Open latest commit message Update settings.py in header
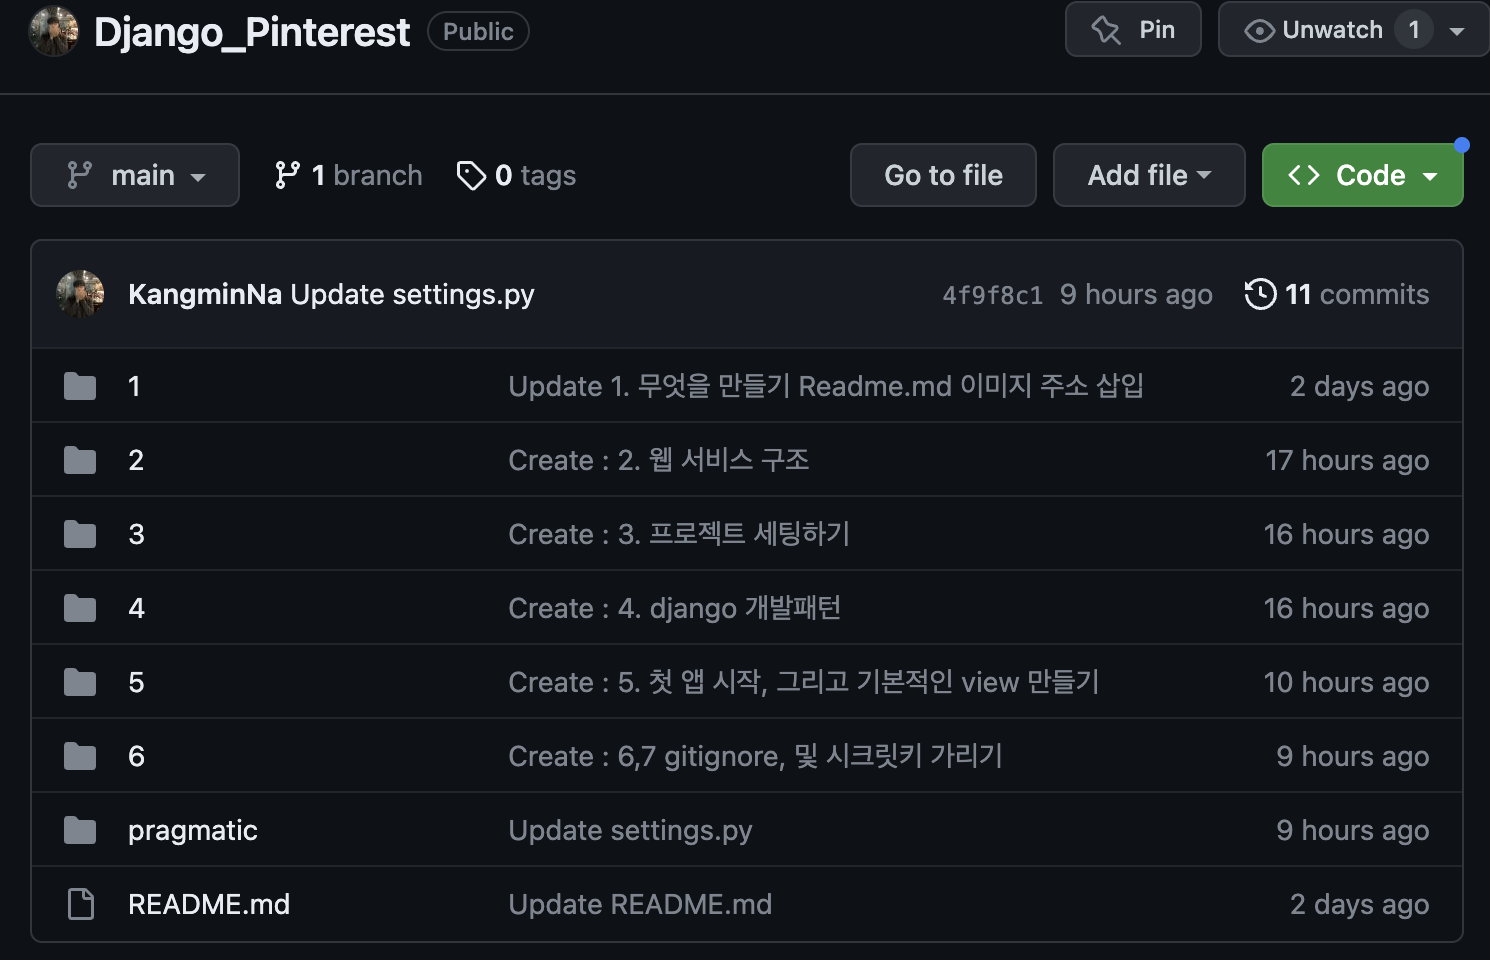 tap(412, 294)
